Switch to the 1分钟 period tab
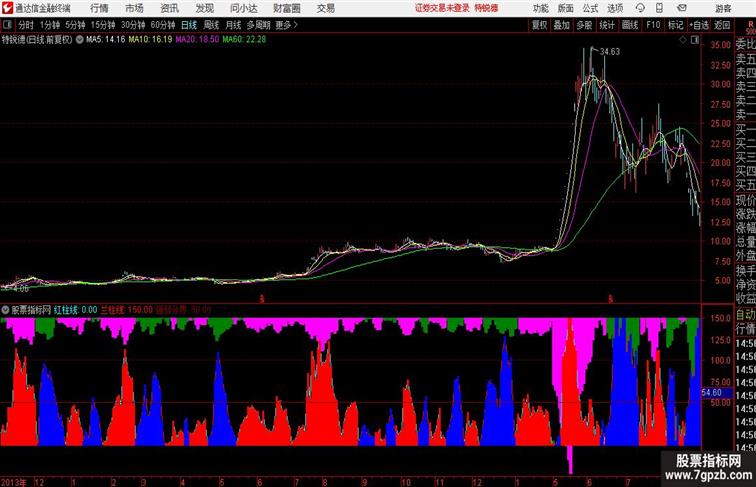 pos(50,25)
